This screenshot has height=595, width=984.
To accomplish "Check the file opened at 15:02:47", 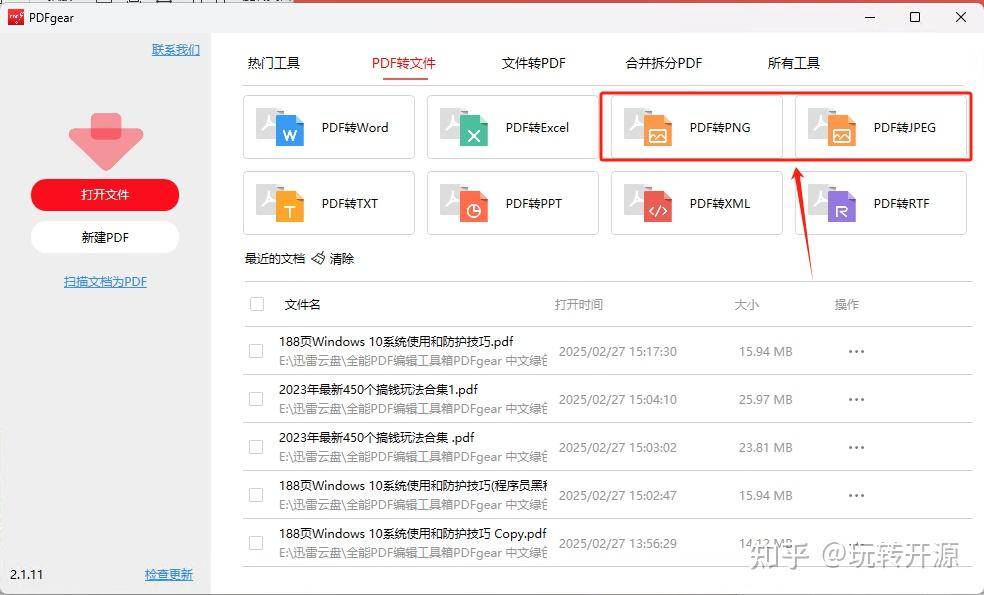I will (256, 495).
